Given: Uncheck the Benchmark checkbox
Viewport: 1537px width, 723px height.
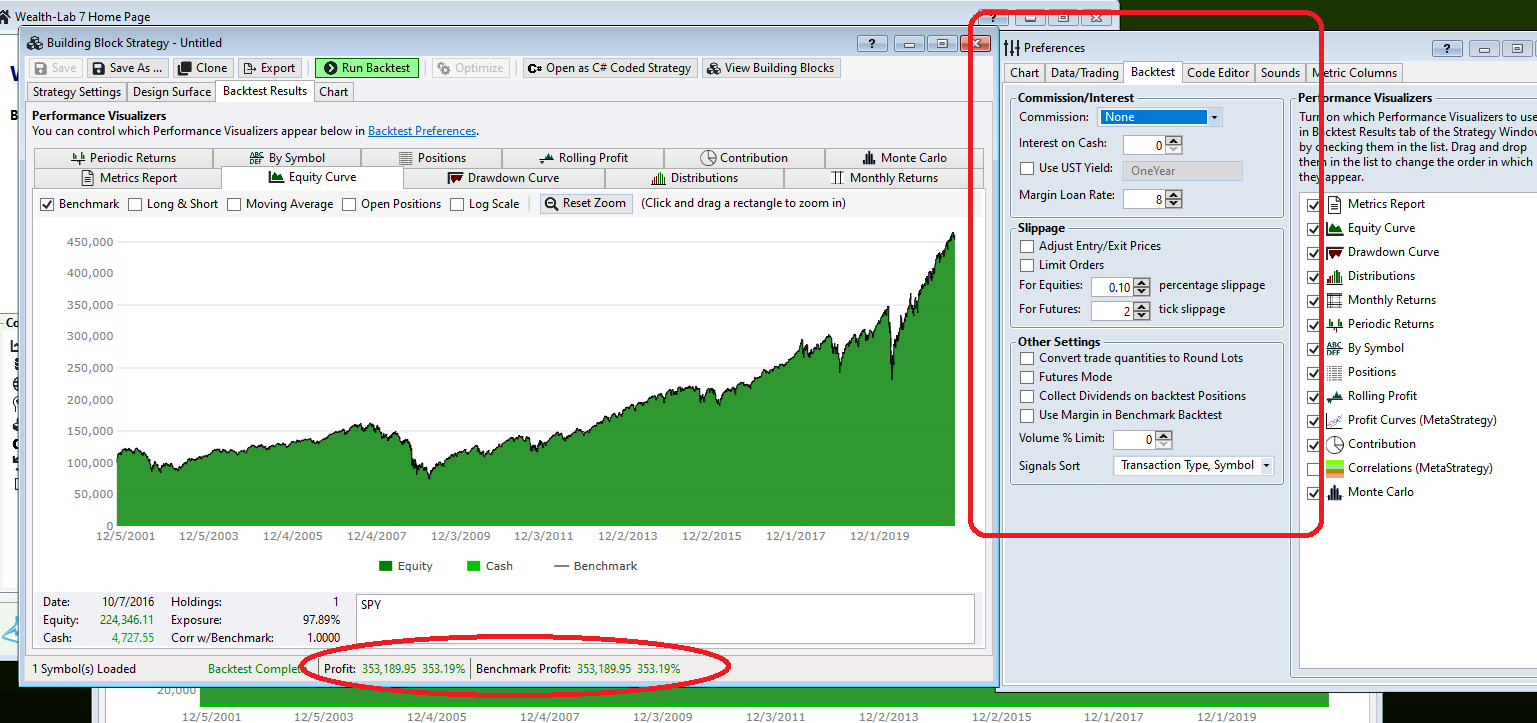Looking at the screenshot, I should [47, 204].
